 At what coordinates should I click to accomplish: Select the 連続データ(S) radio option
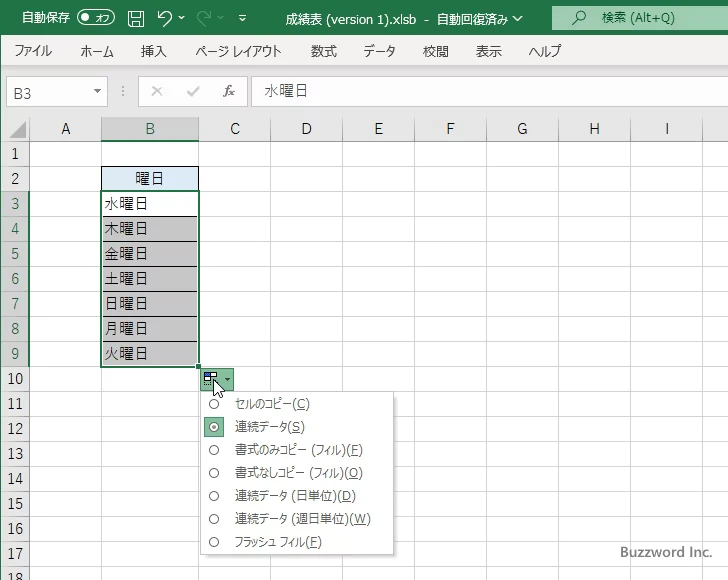tap(297, 427)
